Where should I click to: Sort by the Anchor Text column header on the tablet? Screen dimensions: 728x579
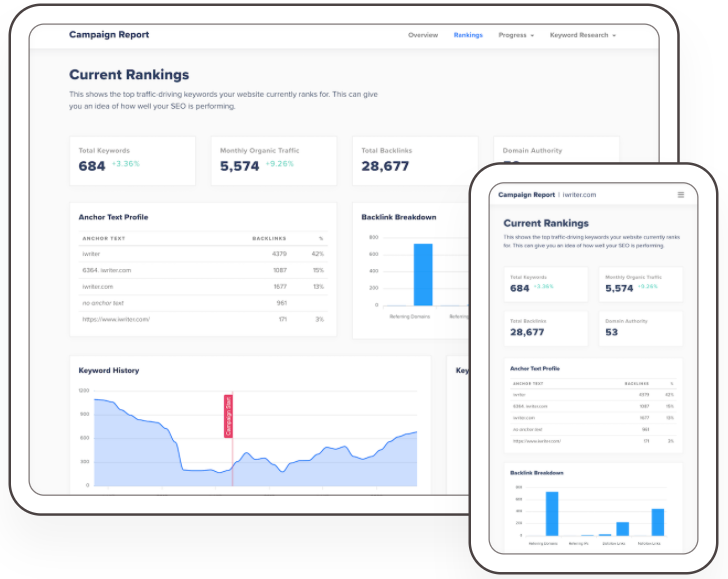click(x=104, y=238)
